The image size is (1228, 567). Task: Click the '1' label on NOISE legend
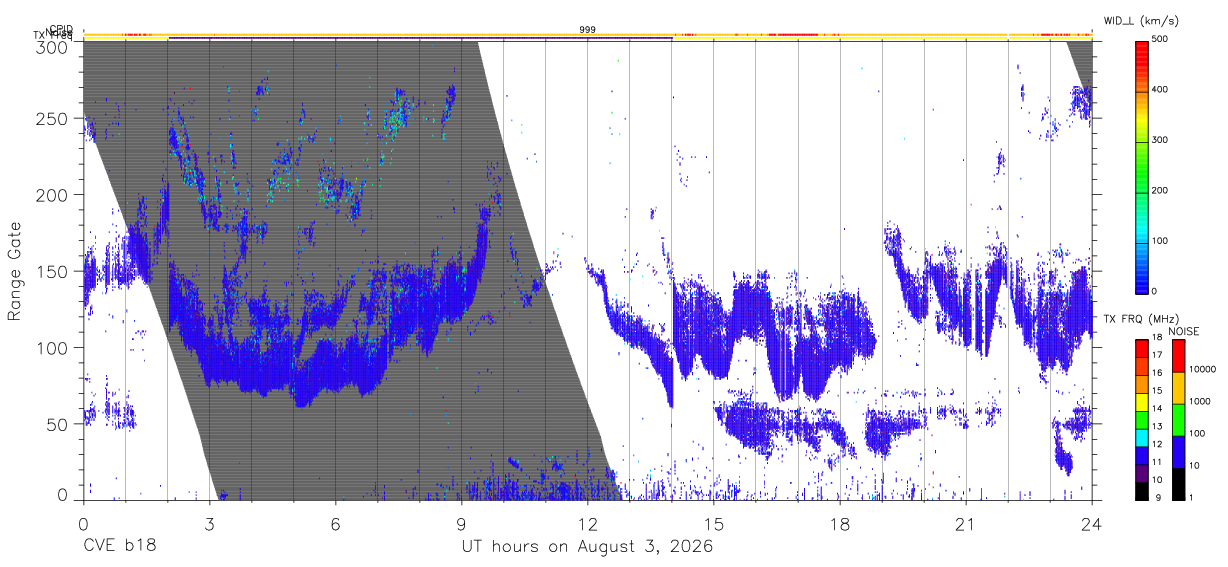[1192, 497]
